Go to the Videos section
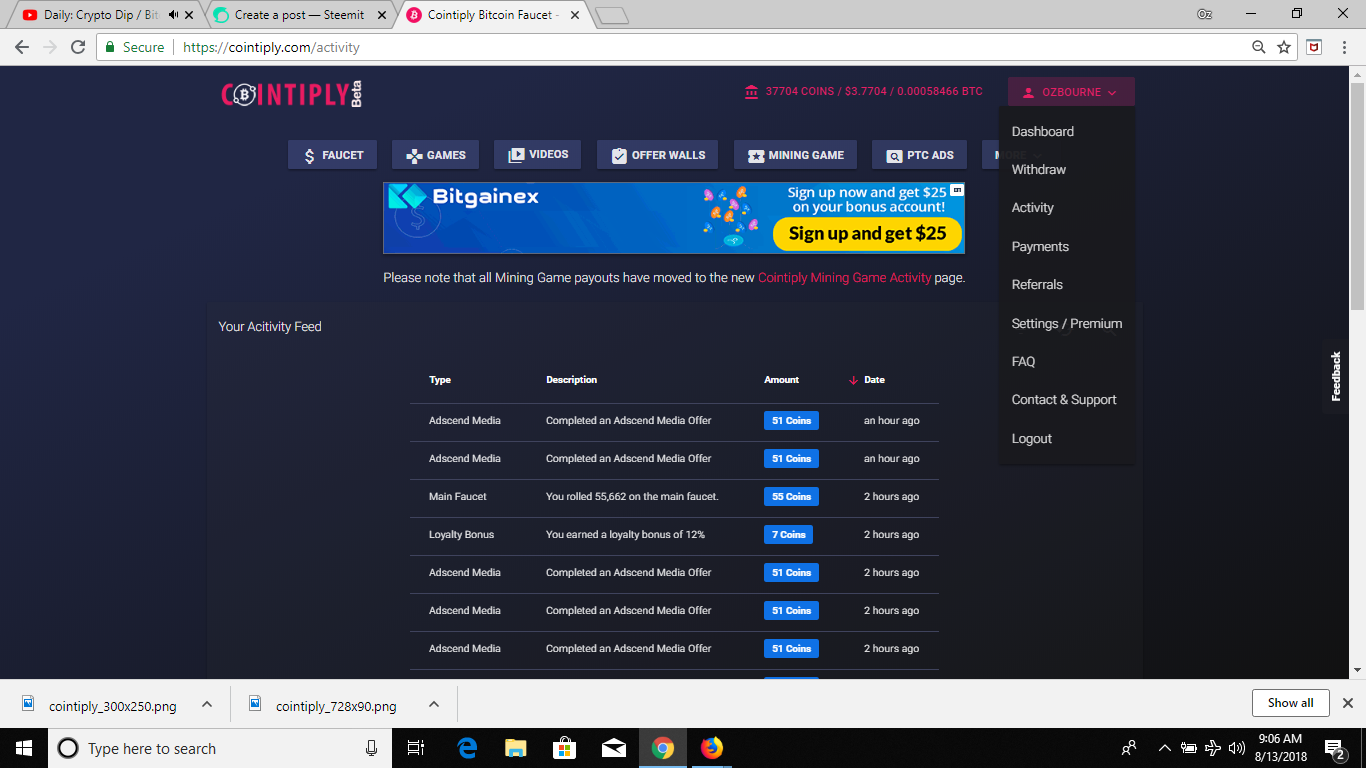This screenshot has width=1366, height=768. point(537,155)
